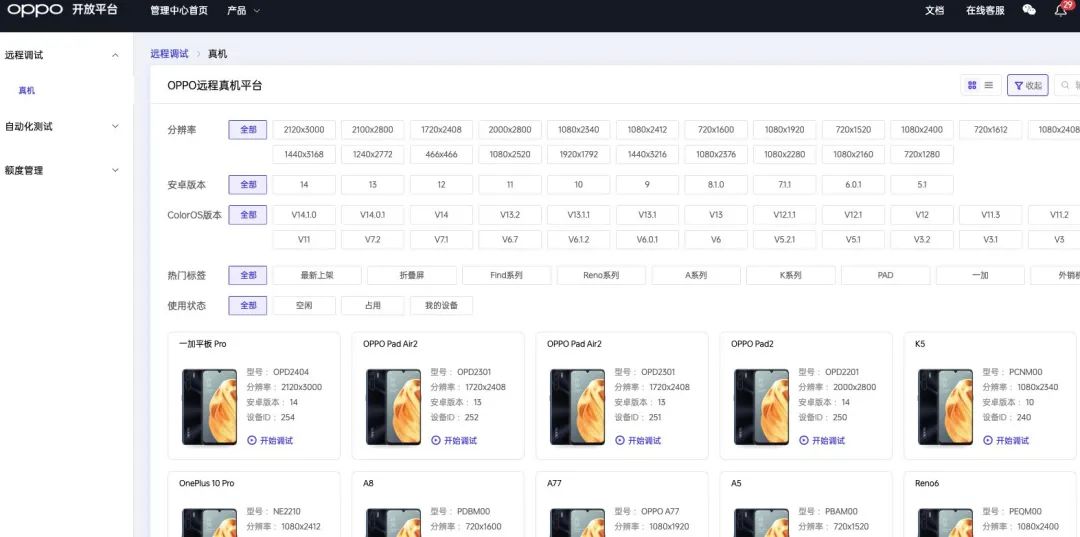
Task: Click model text PCNM00
Action: [x=1026, y=372]
